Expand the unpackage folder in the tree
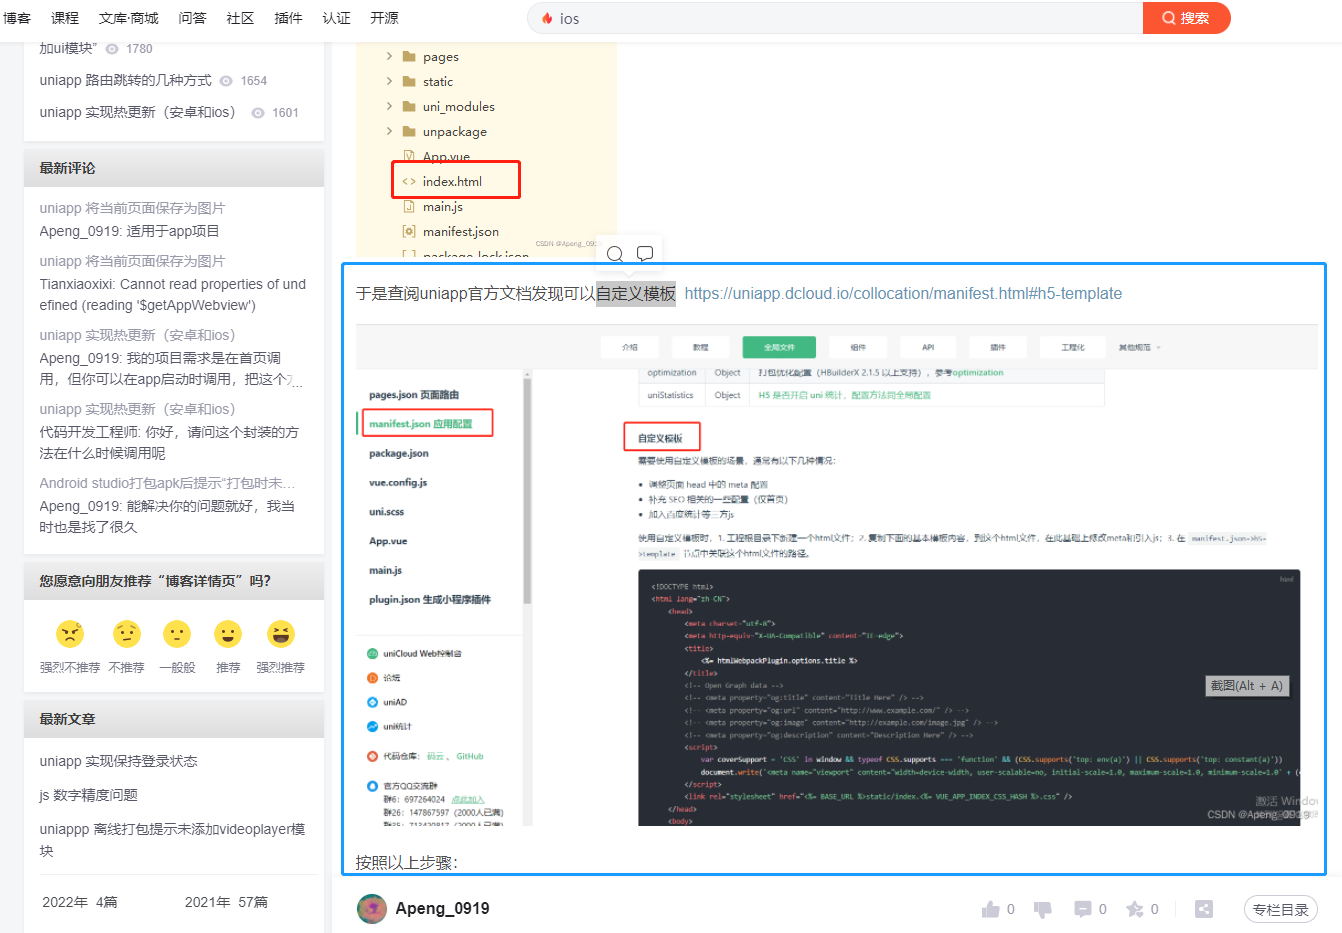 pos(391,131)
